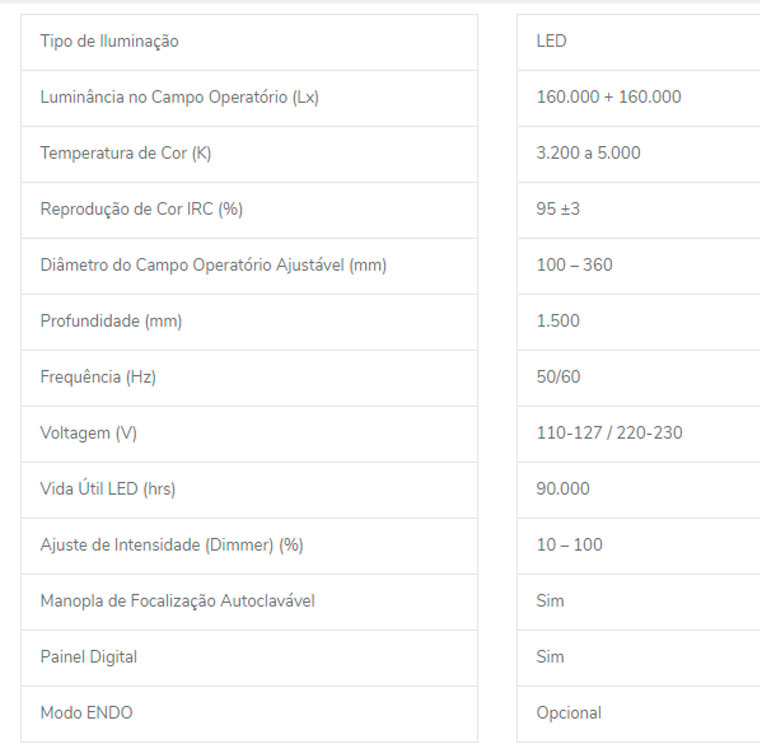The image size is (760, 746).
Task: Select the "110-127 / 220-230" voltage value
Action: 610,434
